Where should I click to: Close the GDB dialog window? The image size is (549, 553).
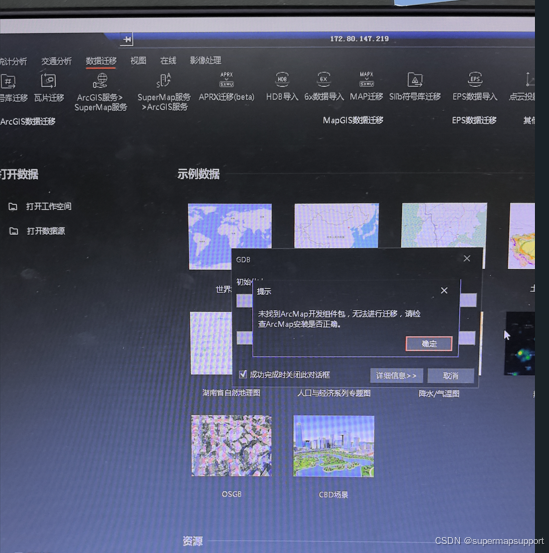coord(467,259)
